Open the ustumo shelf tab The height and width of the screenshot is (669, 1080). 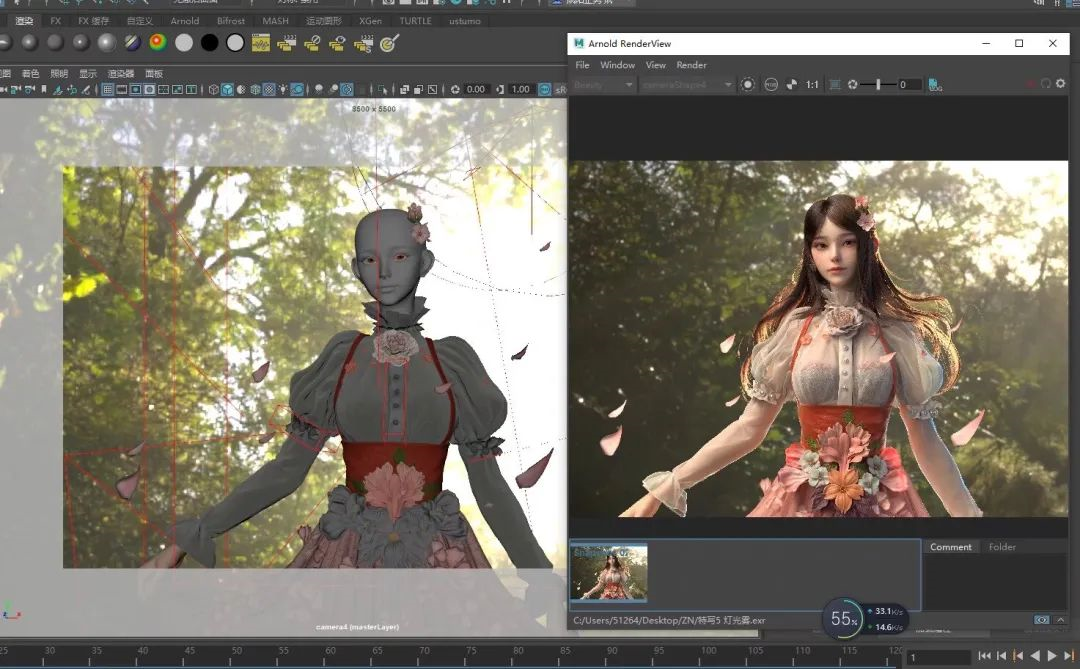pos(465,21)
